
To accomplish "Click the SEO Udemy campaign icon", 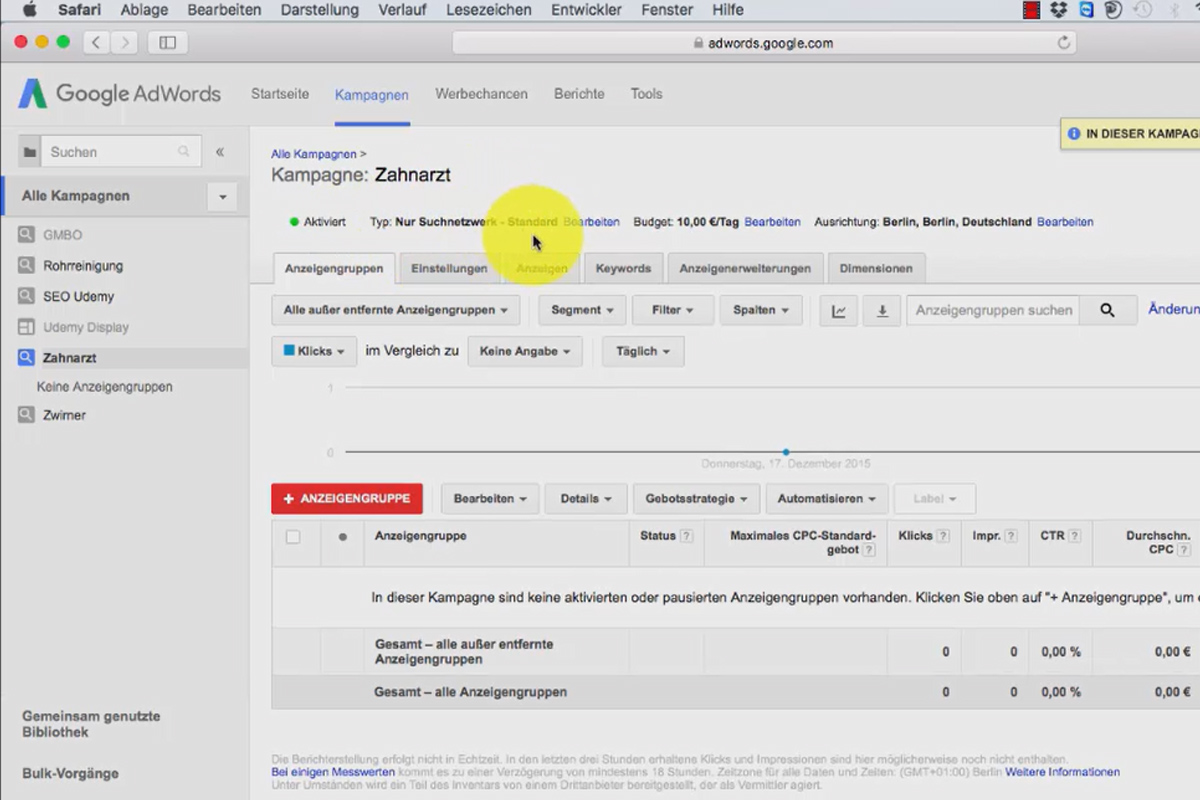I will (26, 296).
